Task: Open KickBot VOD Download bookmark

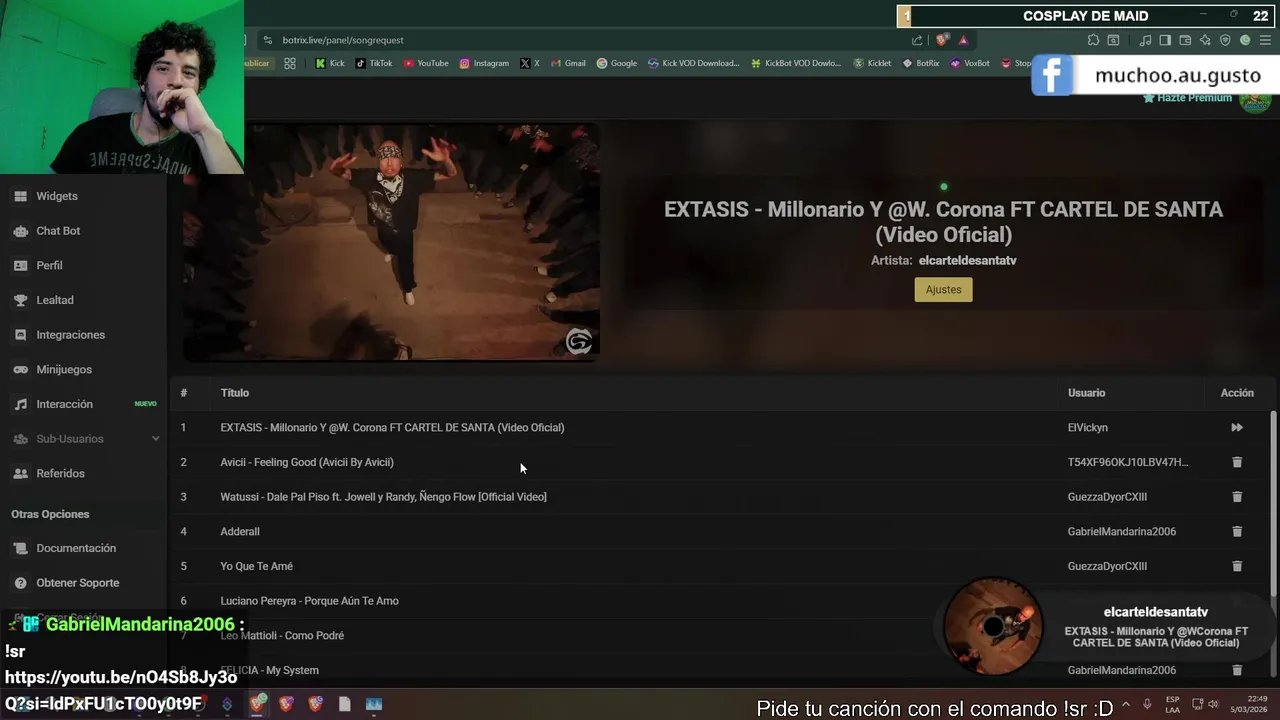Action: 796,63
